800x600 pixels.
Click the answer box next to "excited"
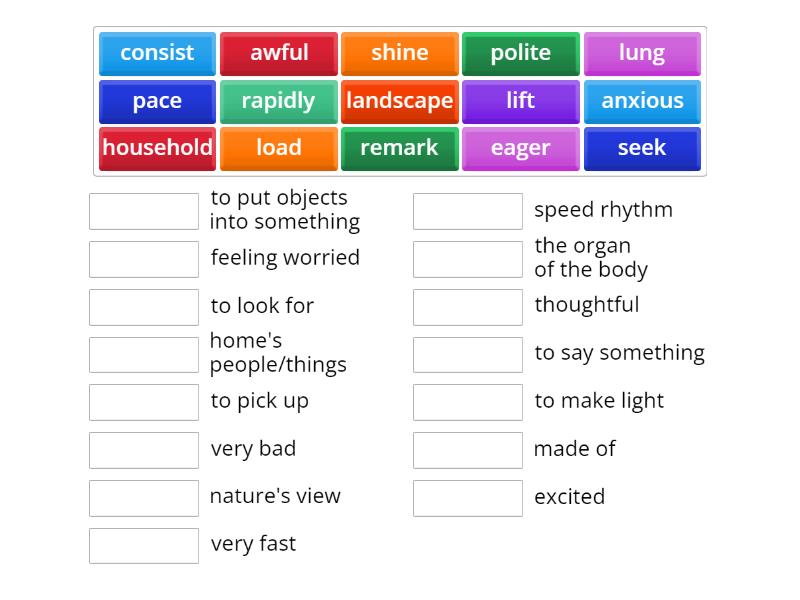[x=468, y=497]
